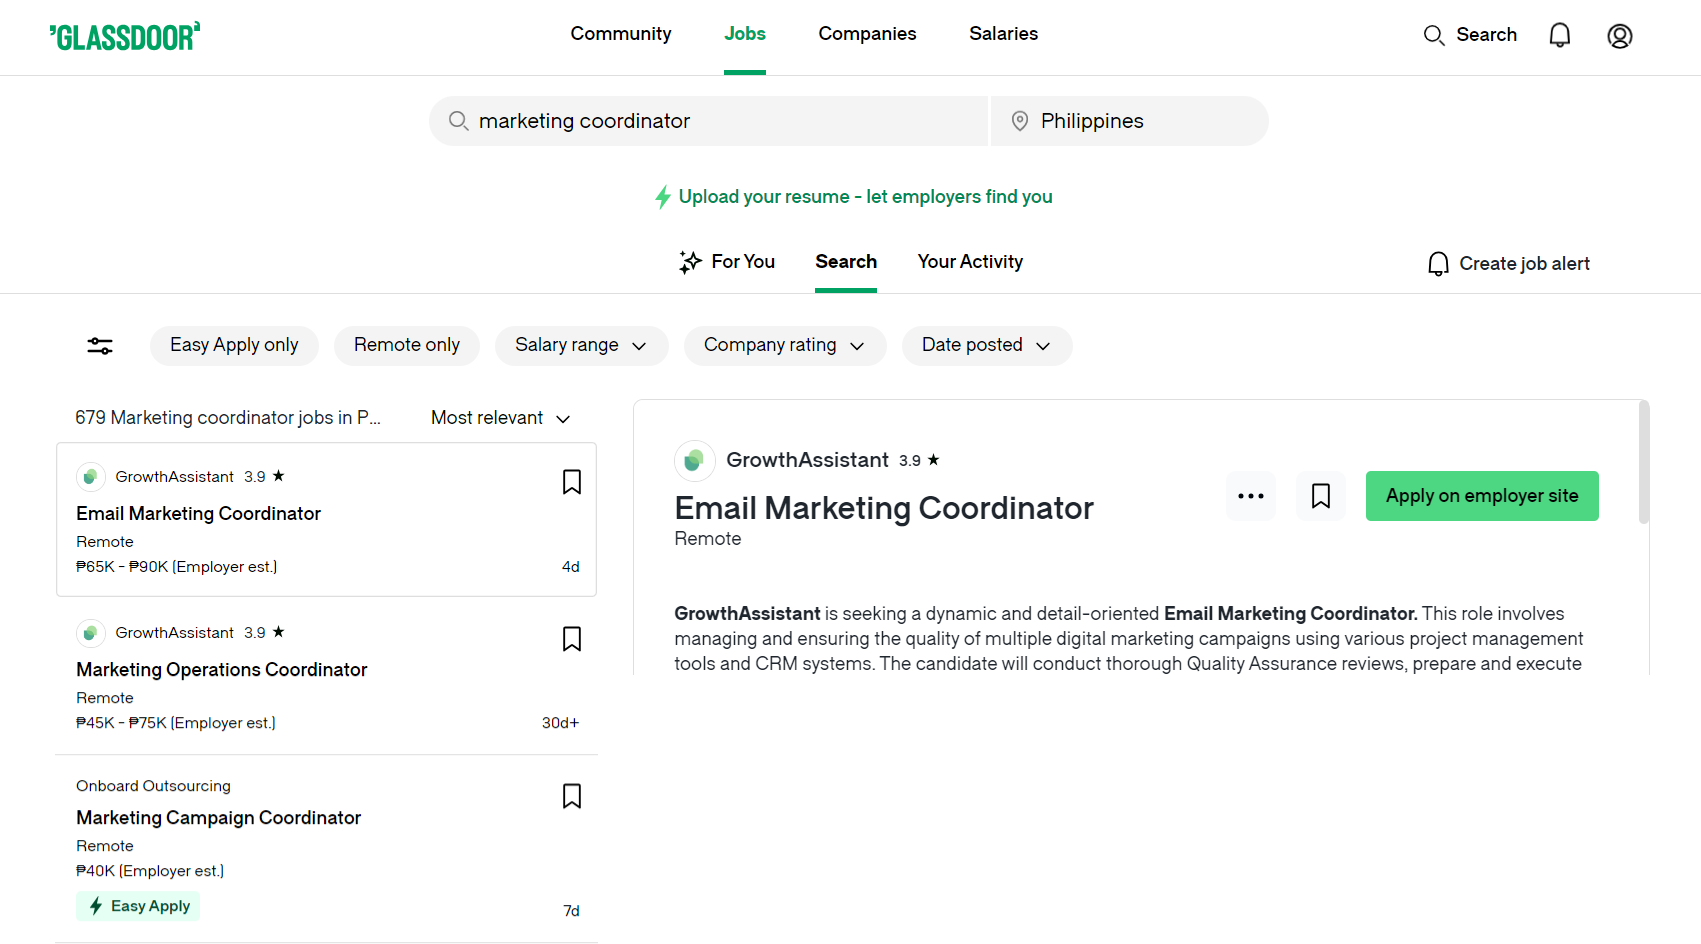Open the Marketing Campaign Coordinator listing

[x=218, y=818]
